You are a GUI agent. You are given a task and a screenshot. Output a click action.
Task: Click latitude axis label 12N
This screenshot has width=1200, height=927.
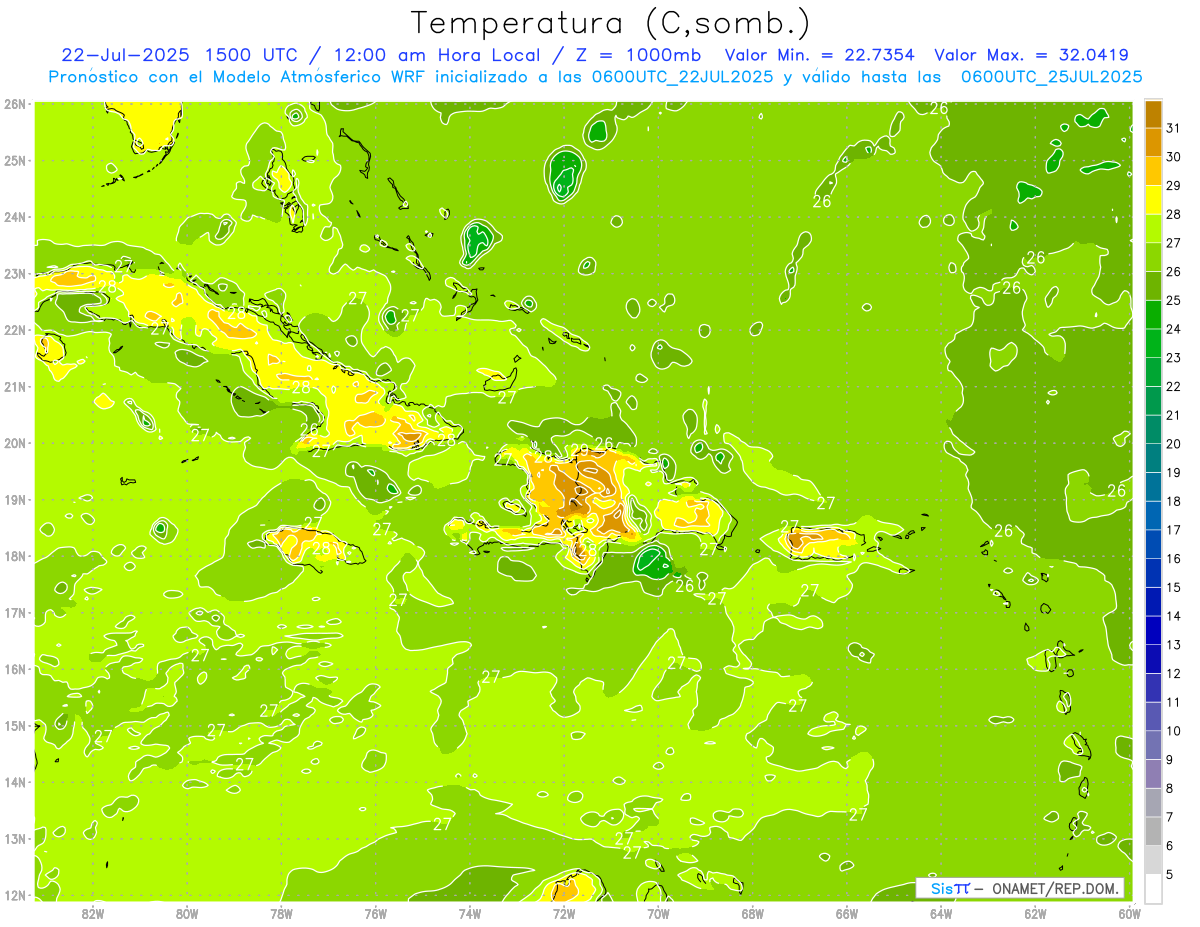coord(15,895)
